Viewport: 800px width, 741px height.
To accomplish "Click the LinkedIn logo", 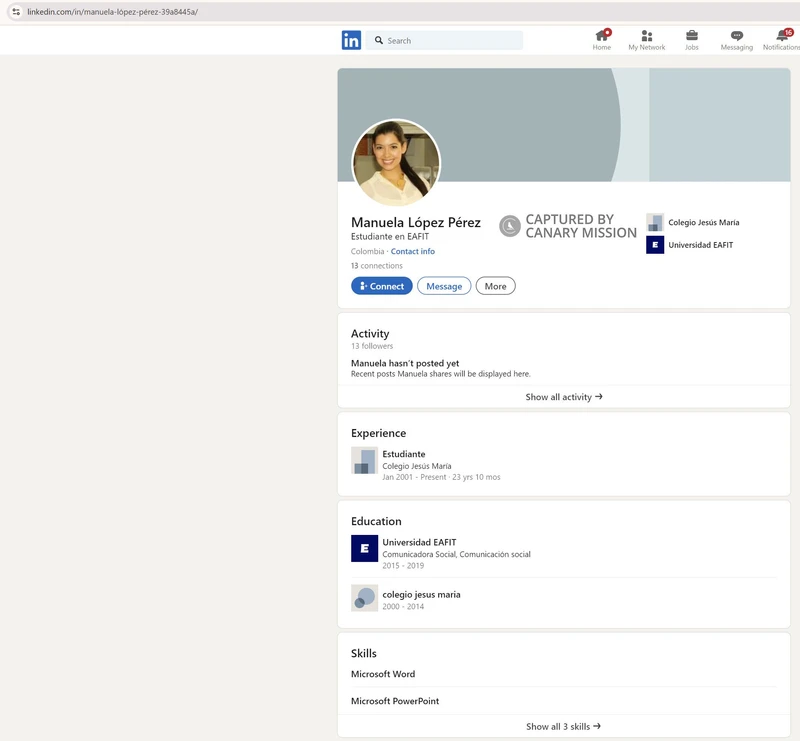I will pos(352,40).
